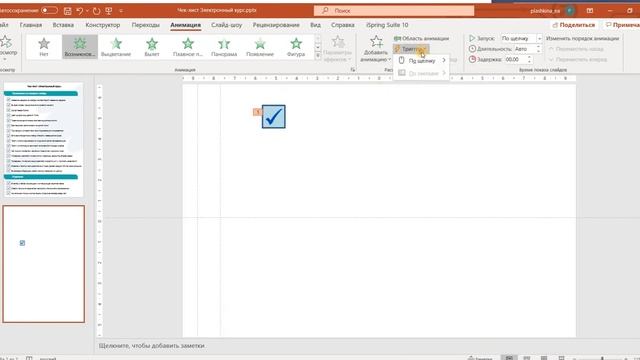Image resolution: width=640 pixels, height=360 pixels.
Task: Increase duration with the stepper arrows
Action: (x=538, y=47)
